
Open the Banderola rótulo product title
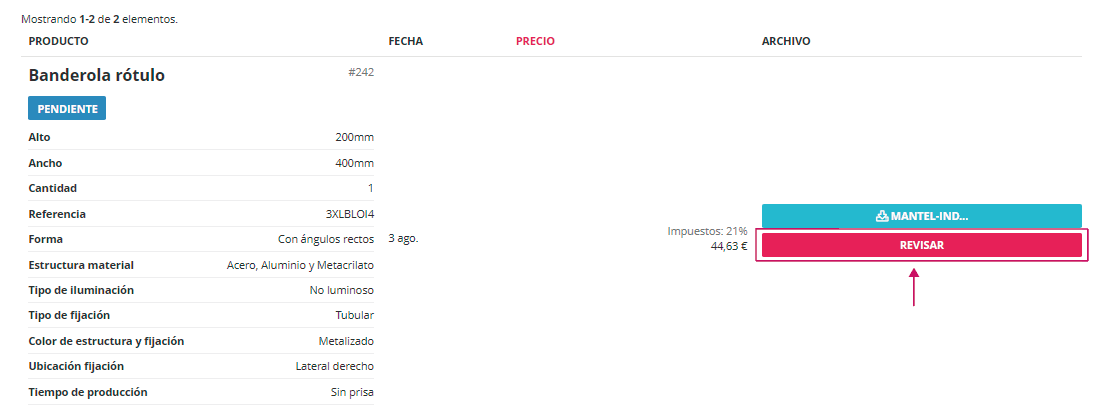point(97,75)
